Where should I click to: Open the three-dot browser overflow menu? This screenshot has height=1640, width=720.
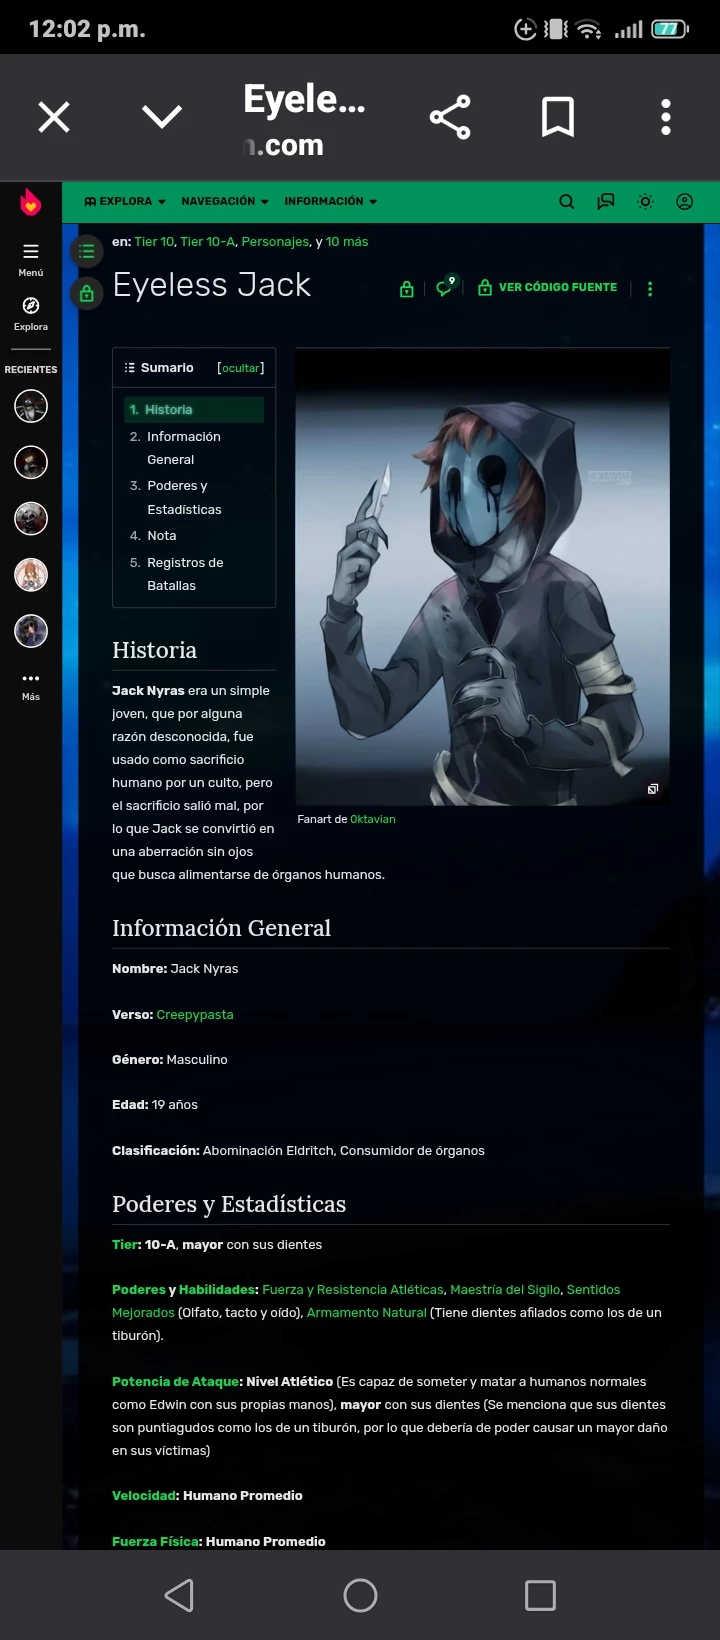tap(665, 118)
